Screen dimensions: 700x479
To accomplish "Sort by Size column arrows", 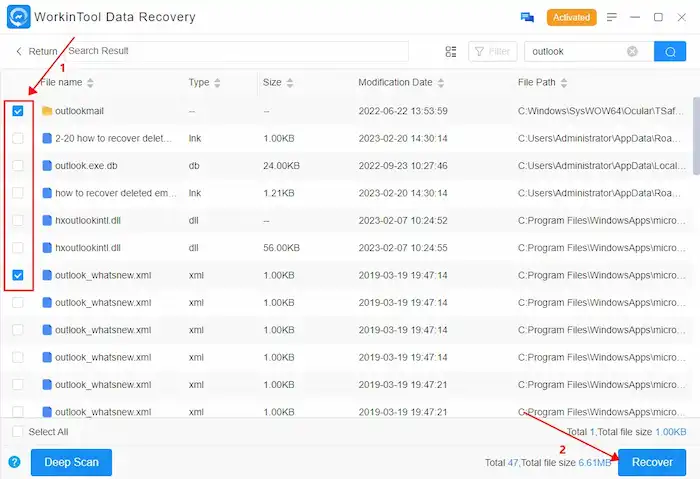I will 290,83.
